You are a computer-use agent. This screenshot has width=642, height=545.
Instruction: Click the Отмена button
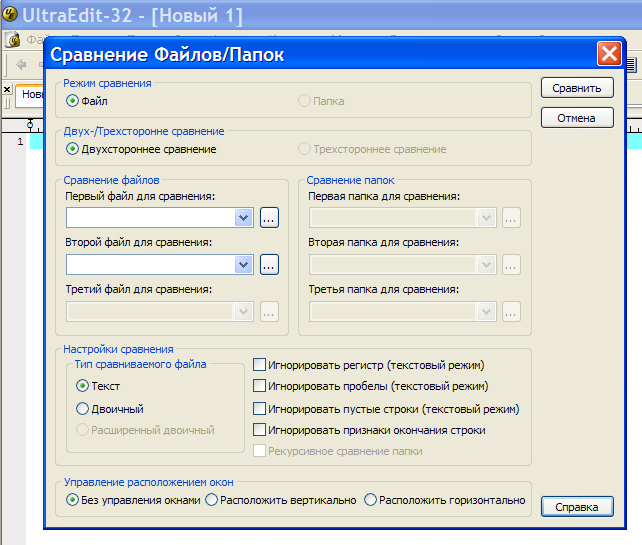[x=577, y=118]
